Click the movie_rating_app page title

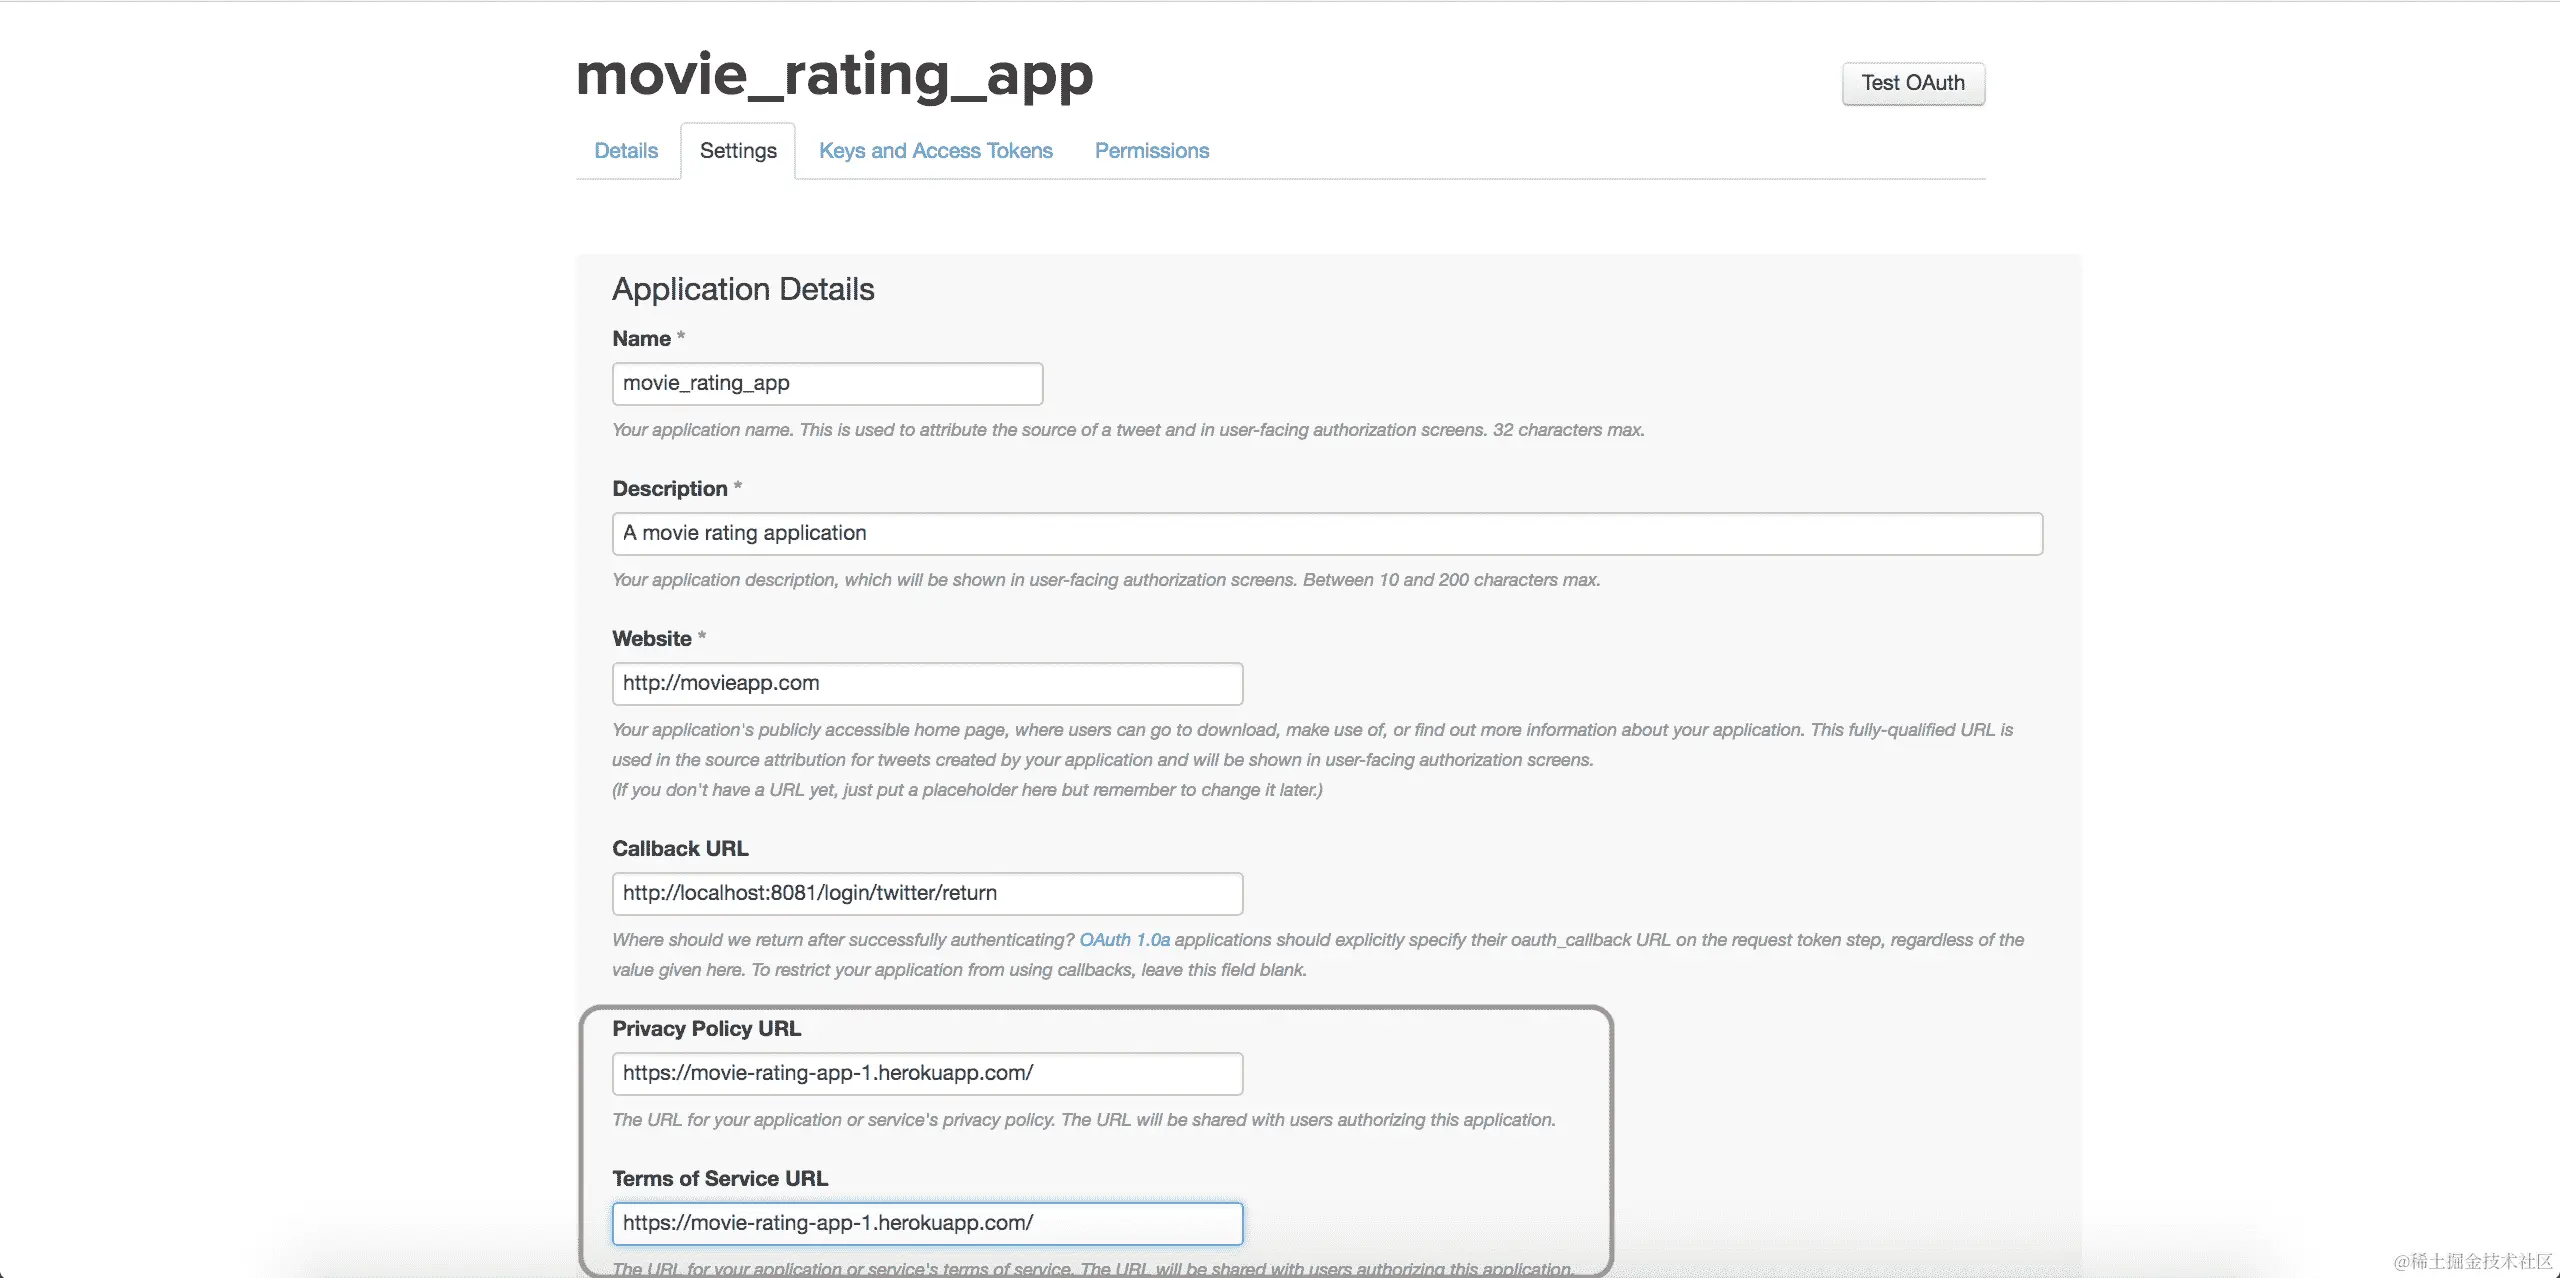(834, 75)
